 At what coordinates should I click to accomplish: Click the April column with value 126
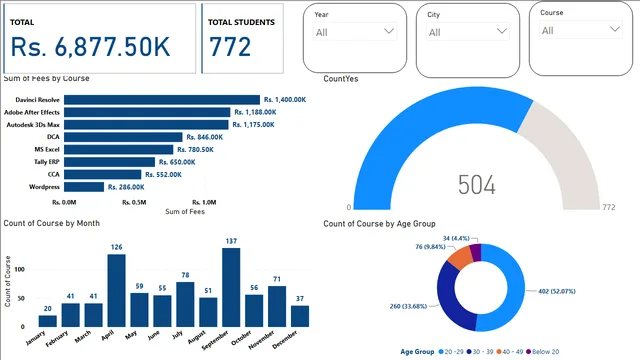[x=116, y=291]
